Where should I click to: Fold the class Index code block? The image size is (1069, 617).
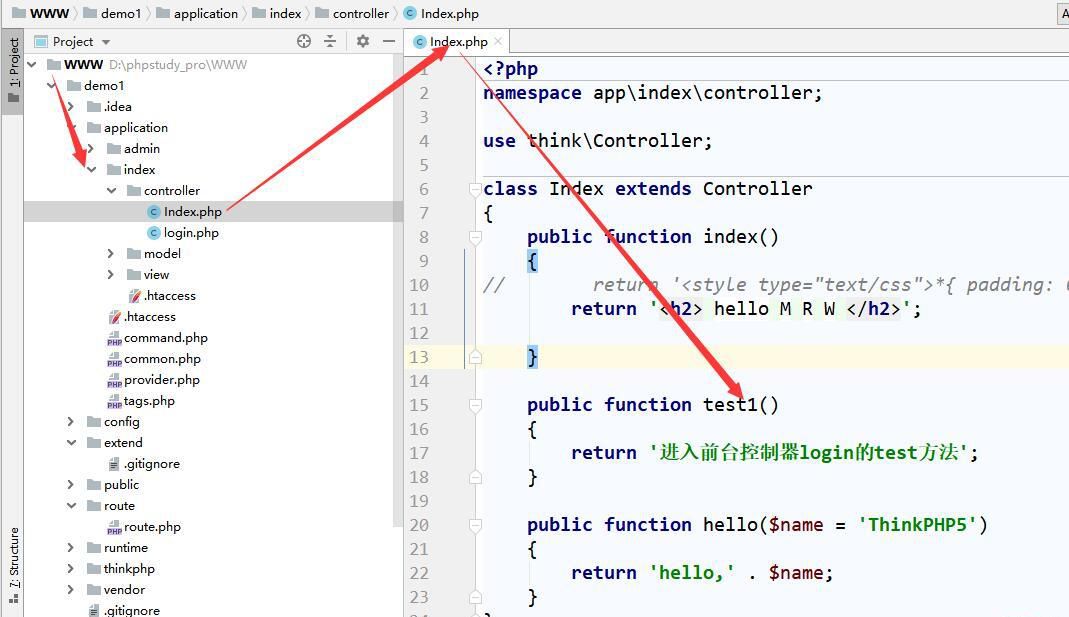[475, 190]
